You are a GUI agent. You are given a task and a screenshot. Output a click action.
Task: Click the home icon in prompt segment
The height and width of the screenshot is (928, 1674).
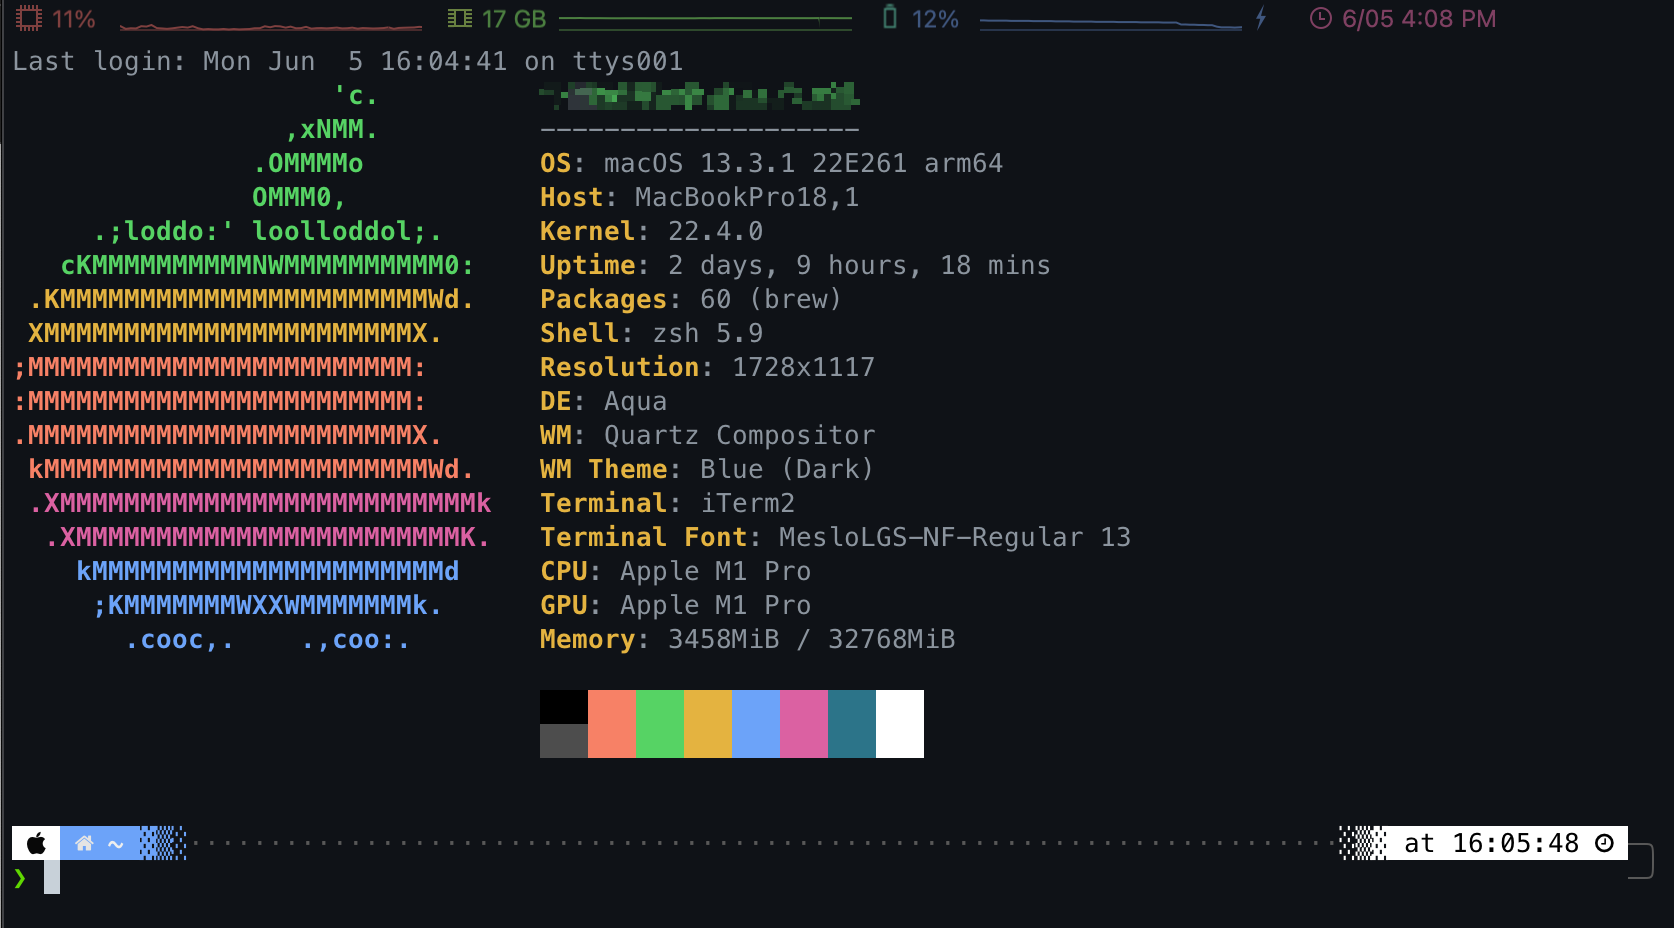click(x=84, y=843)
